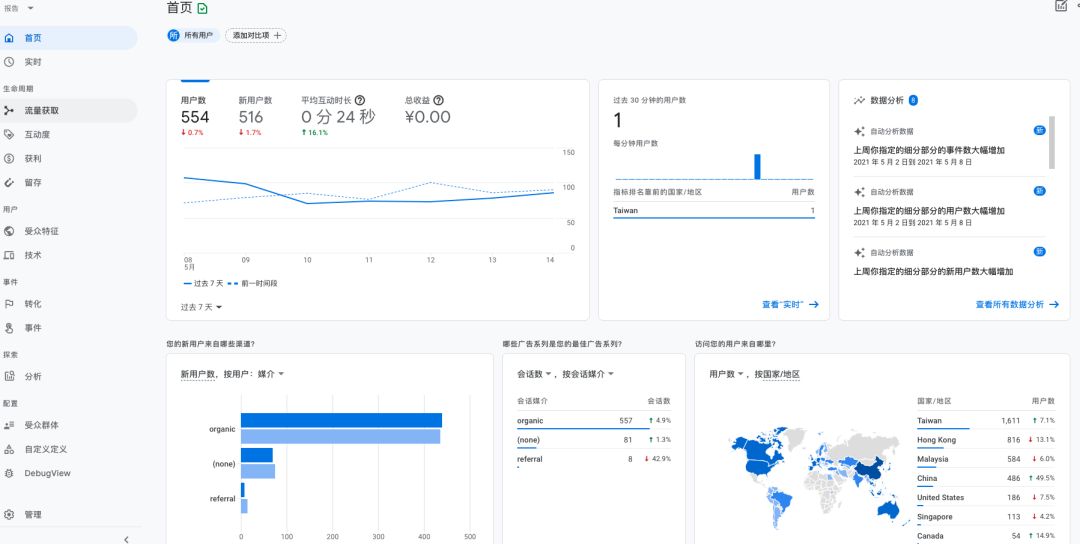Open the 过去 7 天 date range dropdown
This screenshot has width=1080, height=544.
(201, 307)
